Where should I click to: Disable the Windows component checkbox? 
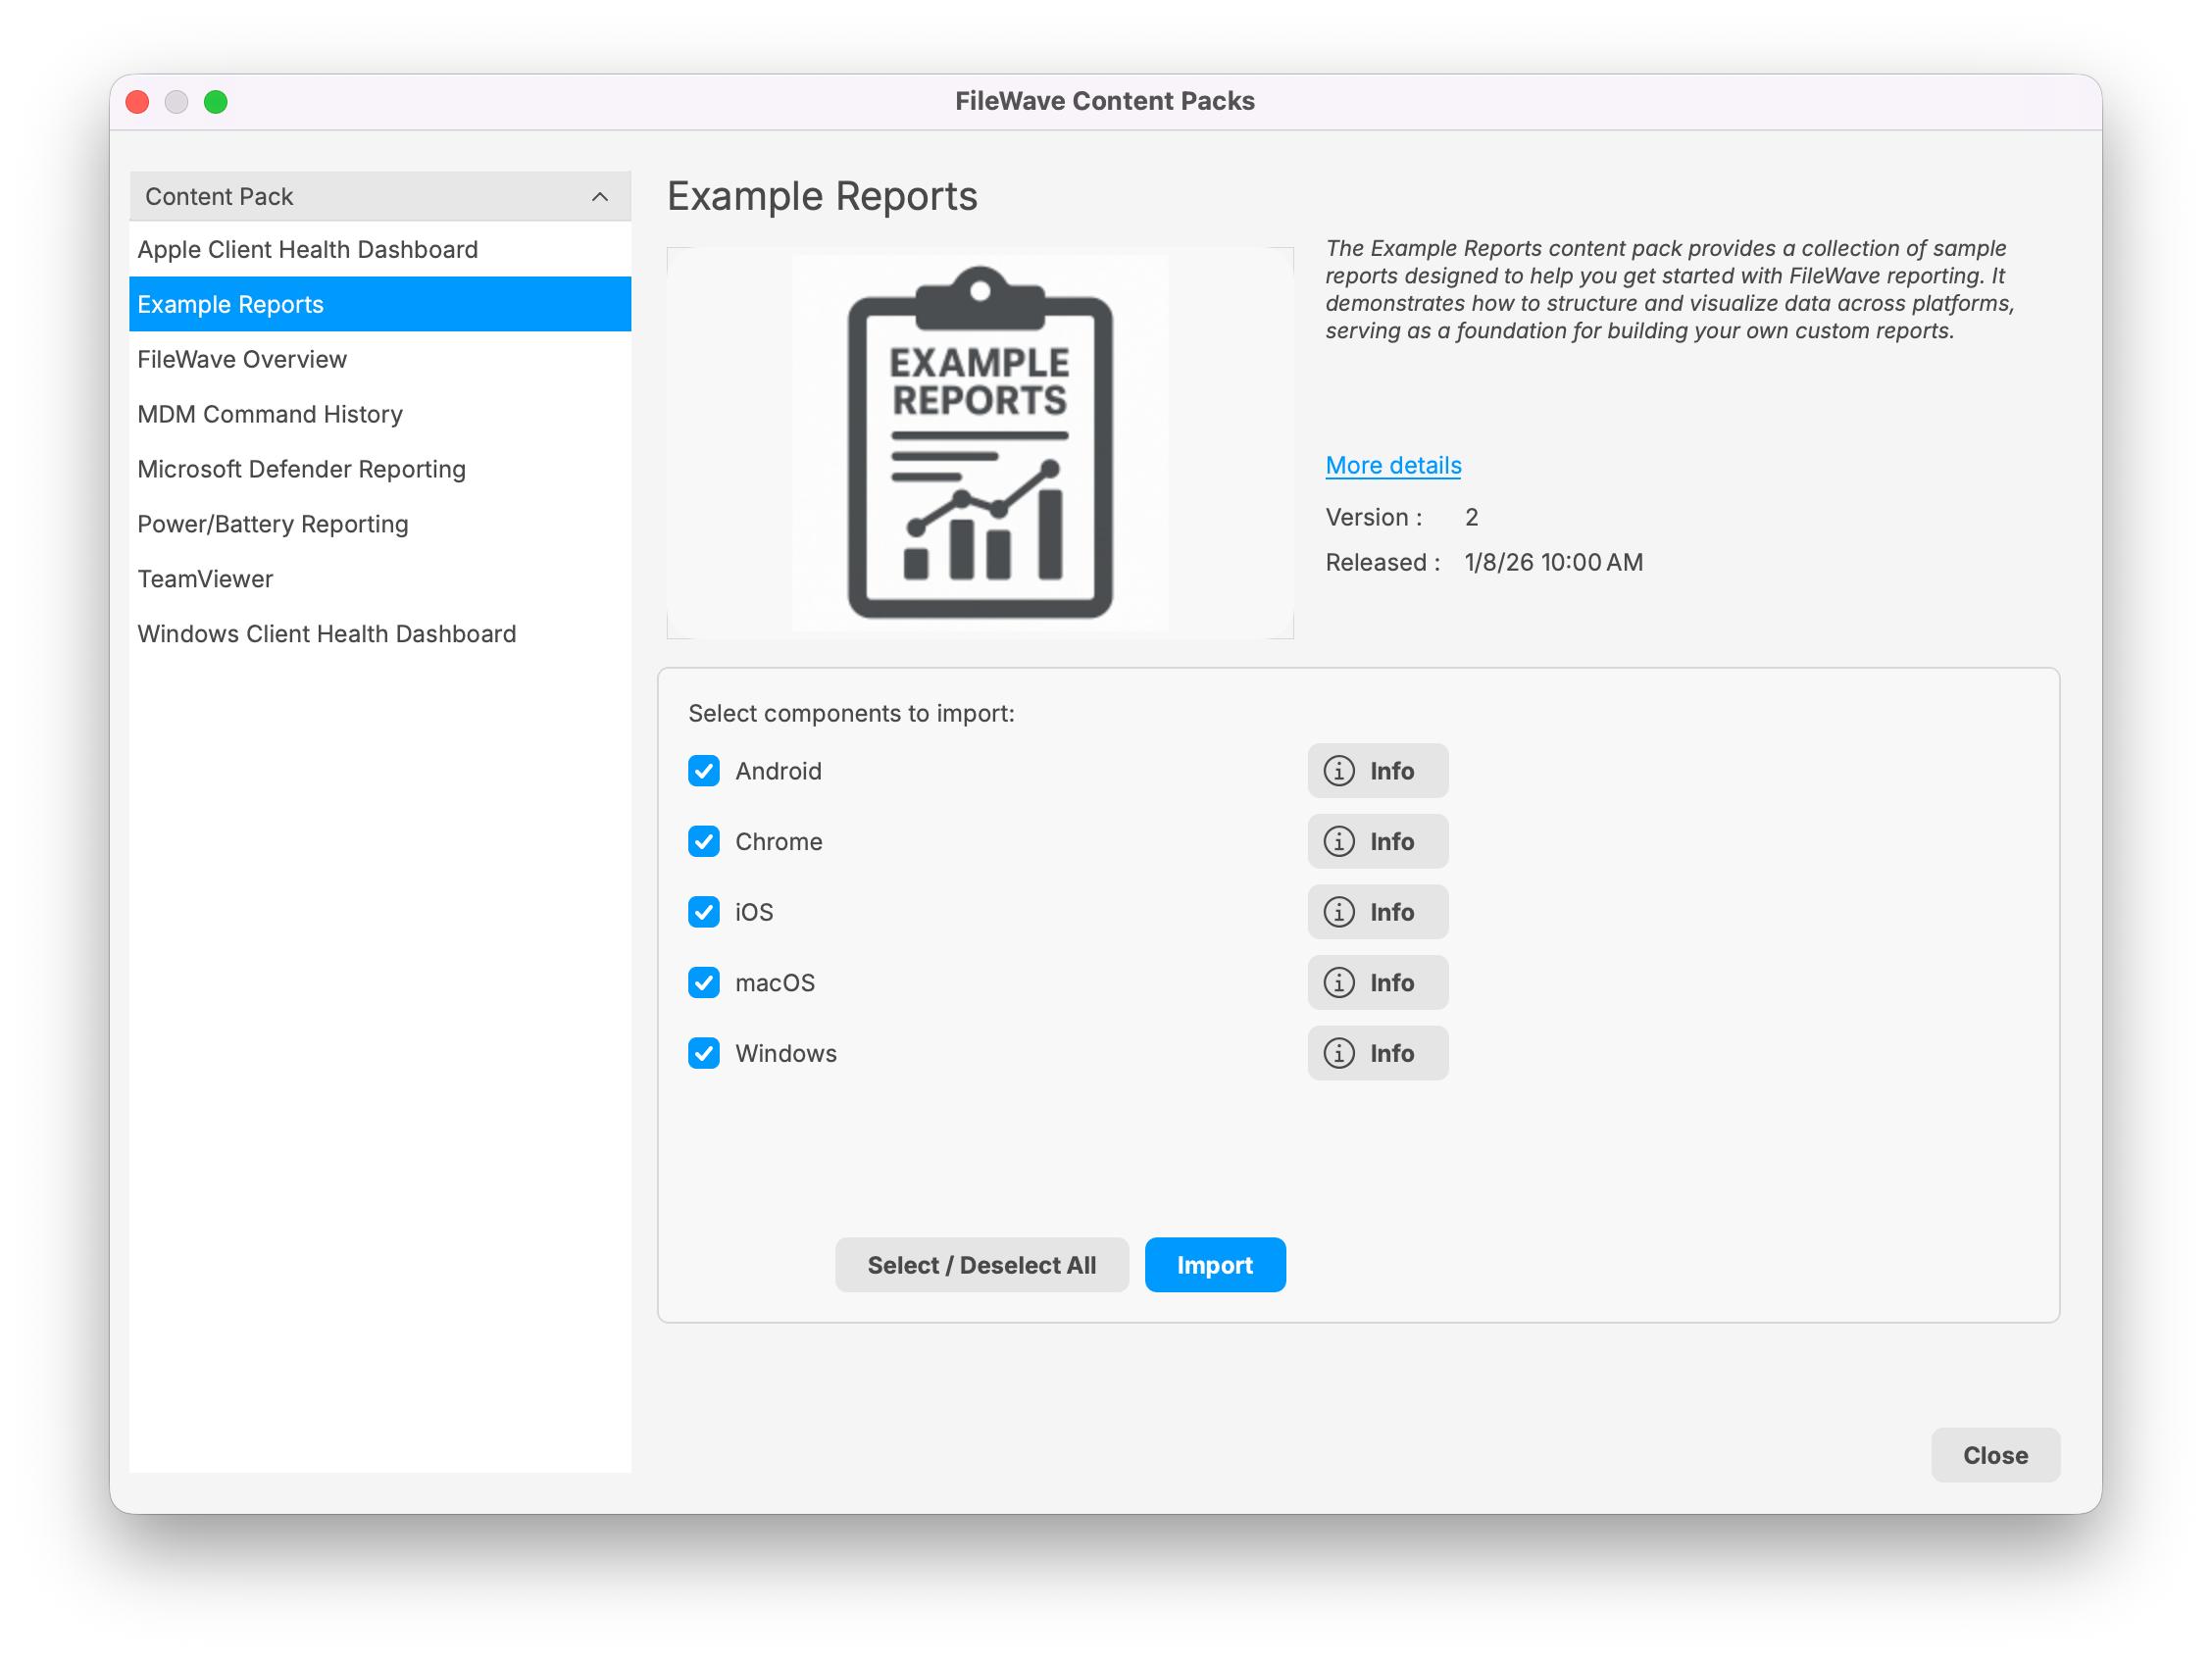click(704, 1053)
